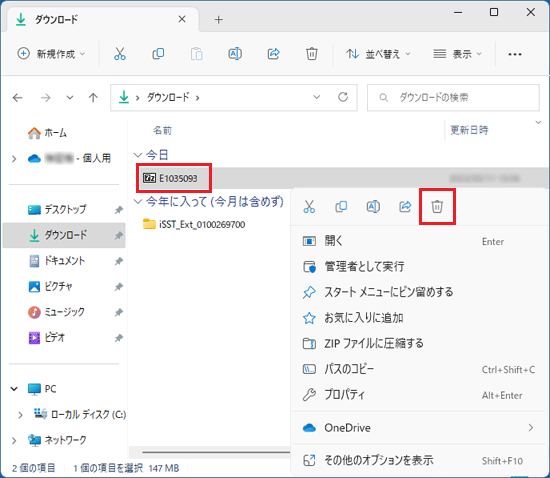Close the ダウンロード tab

click(182, 19)
